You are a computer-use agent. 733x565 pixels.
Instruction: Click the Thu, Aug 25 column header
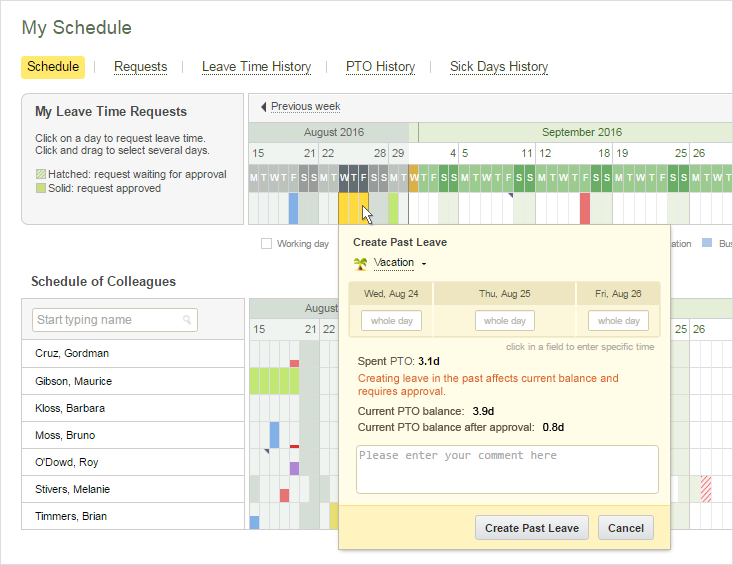(504, 293)
